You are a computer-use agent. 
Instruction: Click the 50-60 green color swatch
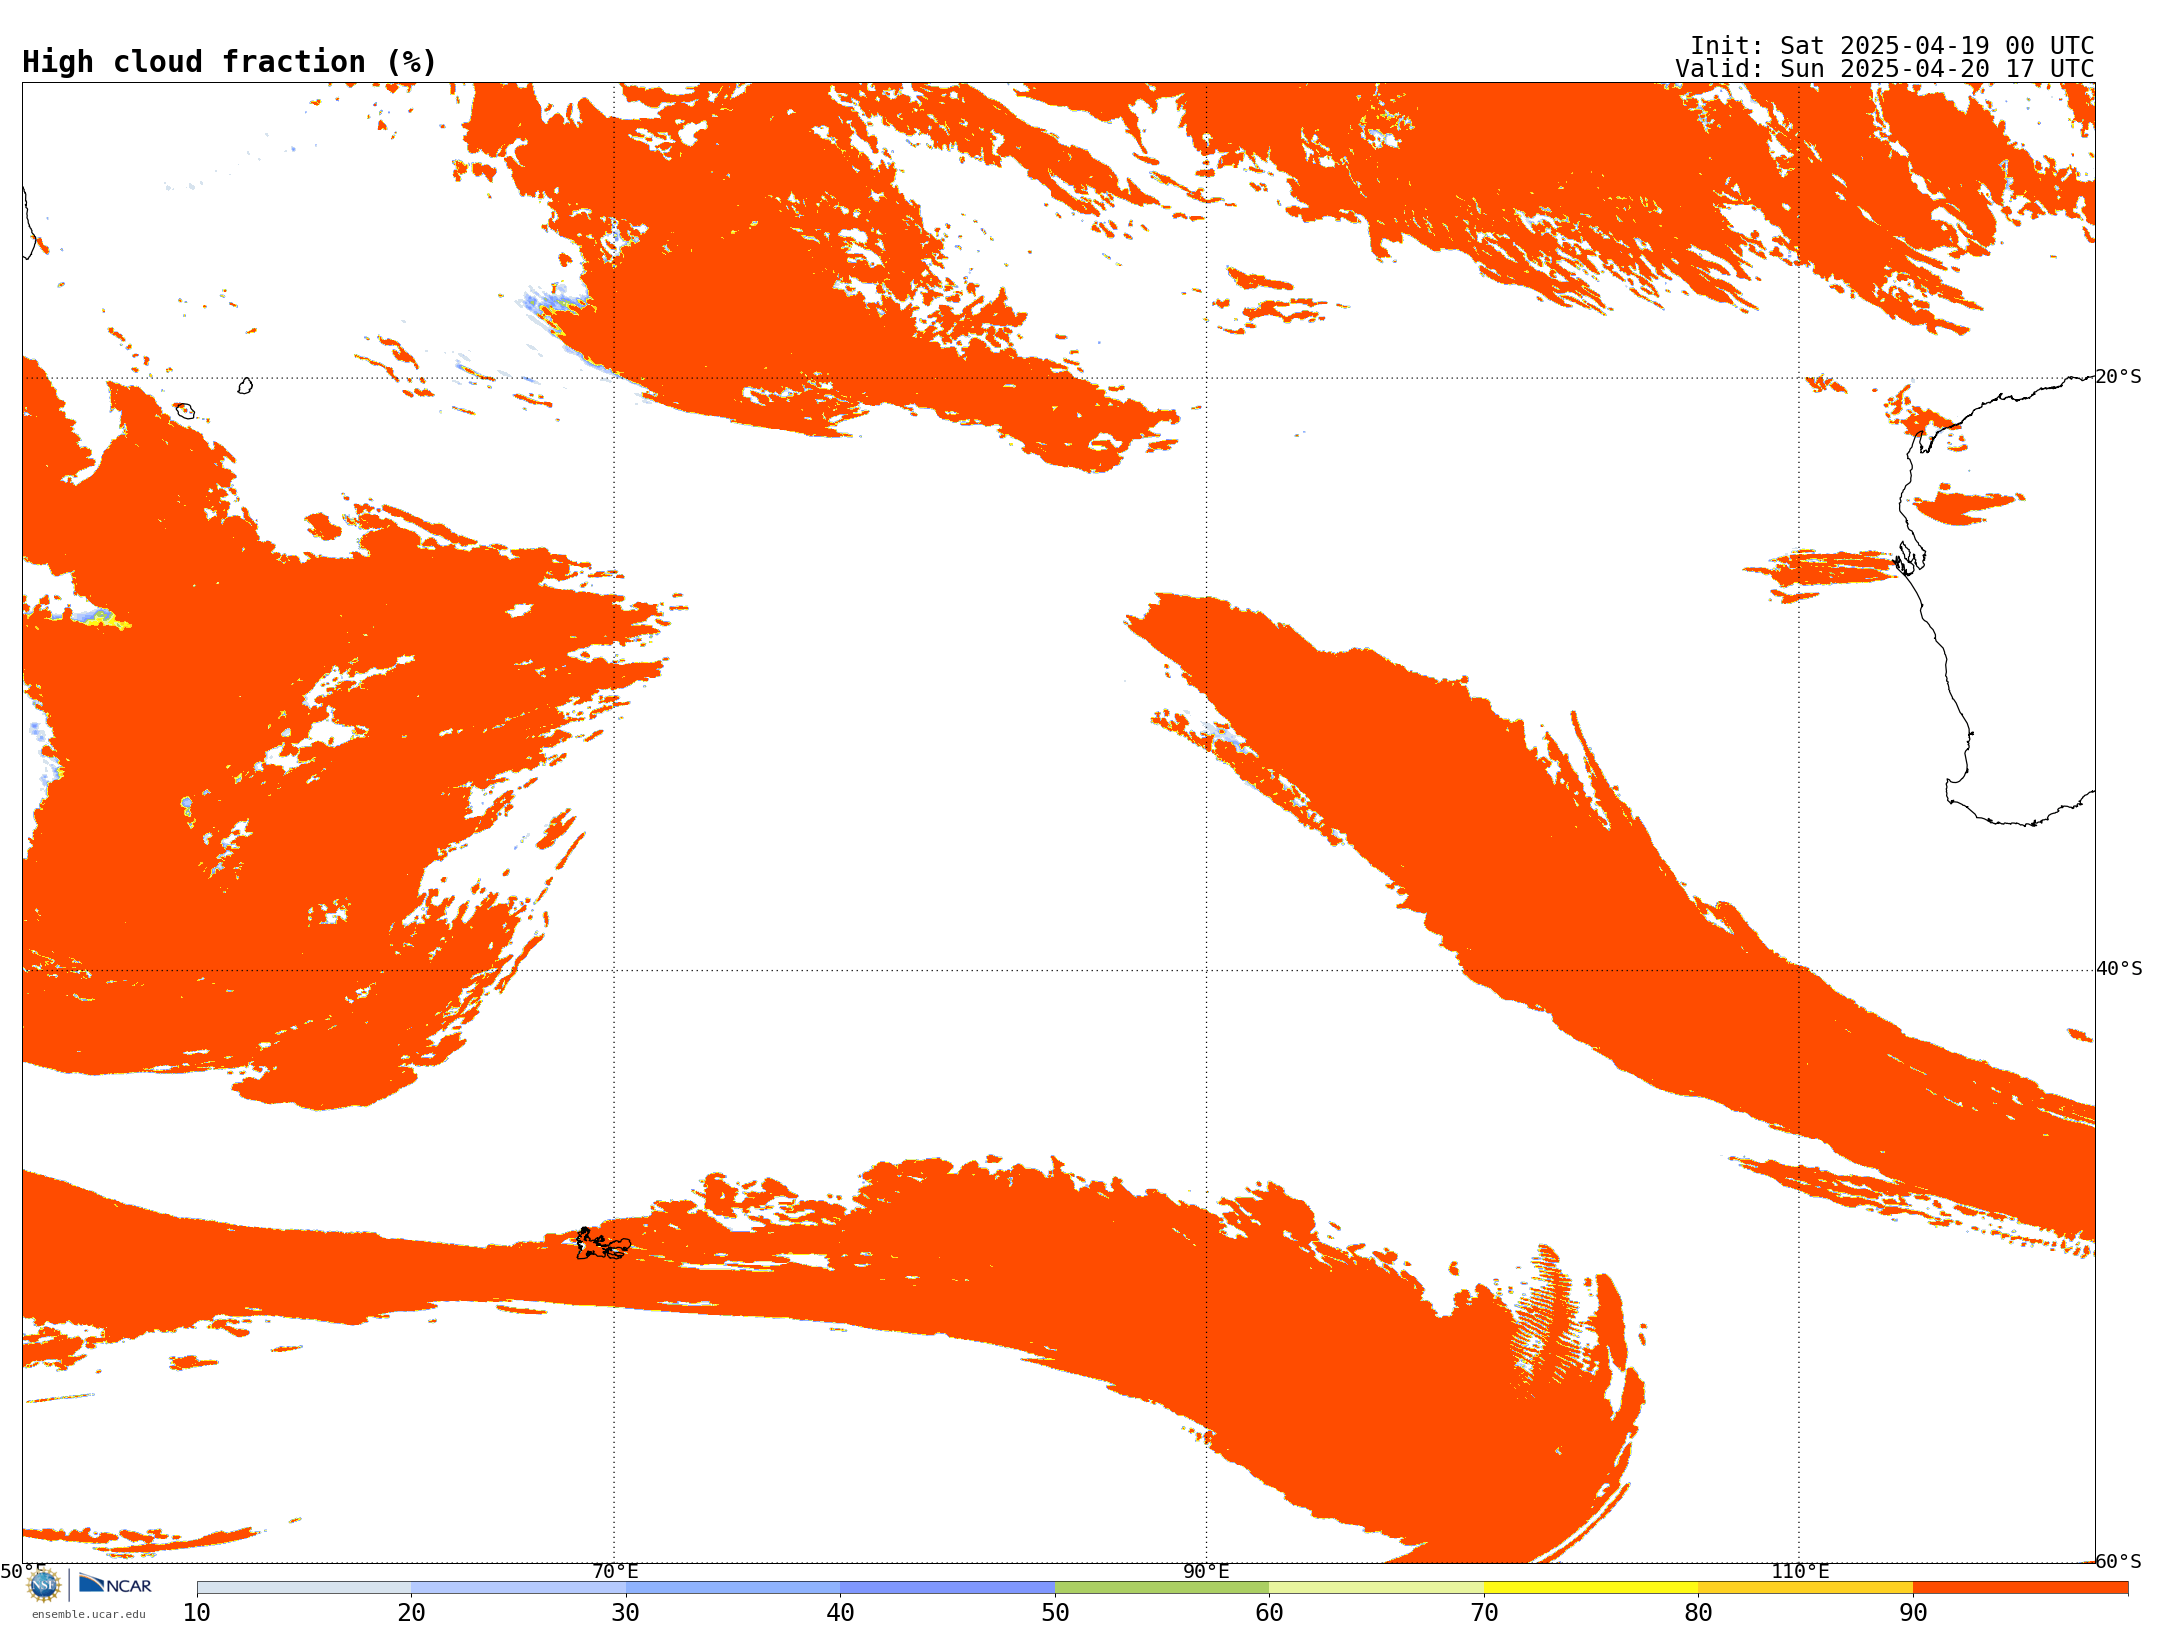(x=1162, y=1588)
